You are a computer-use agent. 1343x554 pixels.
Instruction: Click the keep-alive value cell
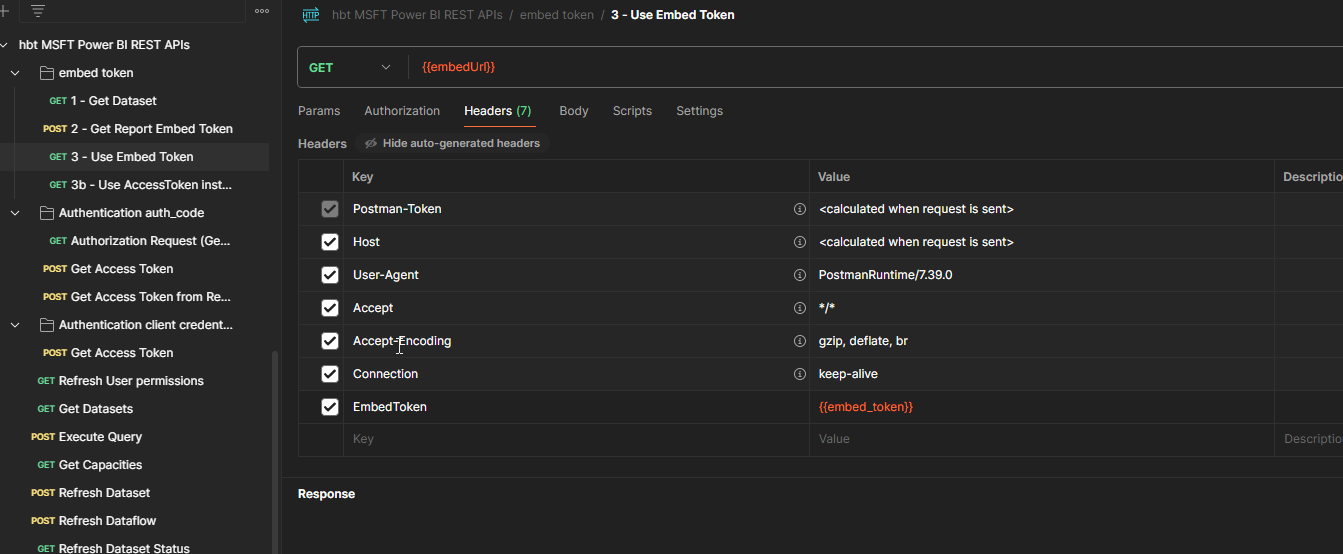[1042, 374]
